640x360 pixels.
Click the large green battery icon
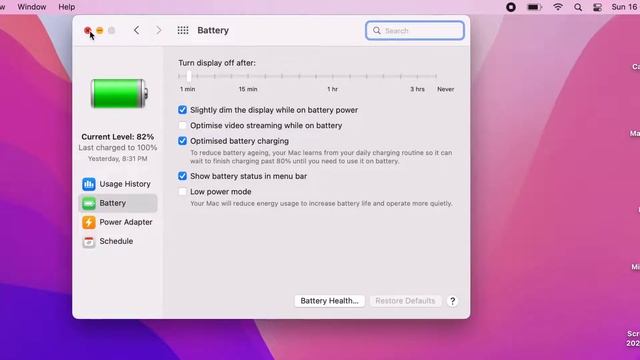[x=119, y=93]
